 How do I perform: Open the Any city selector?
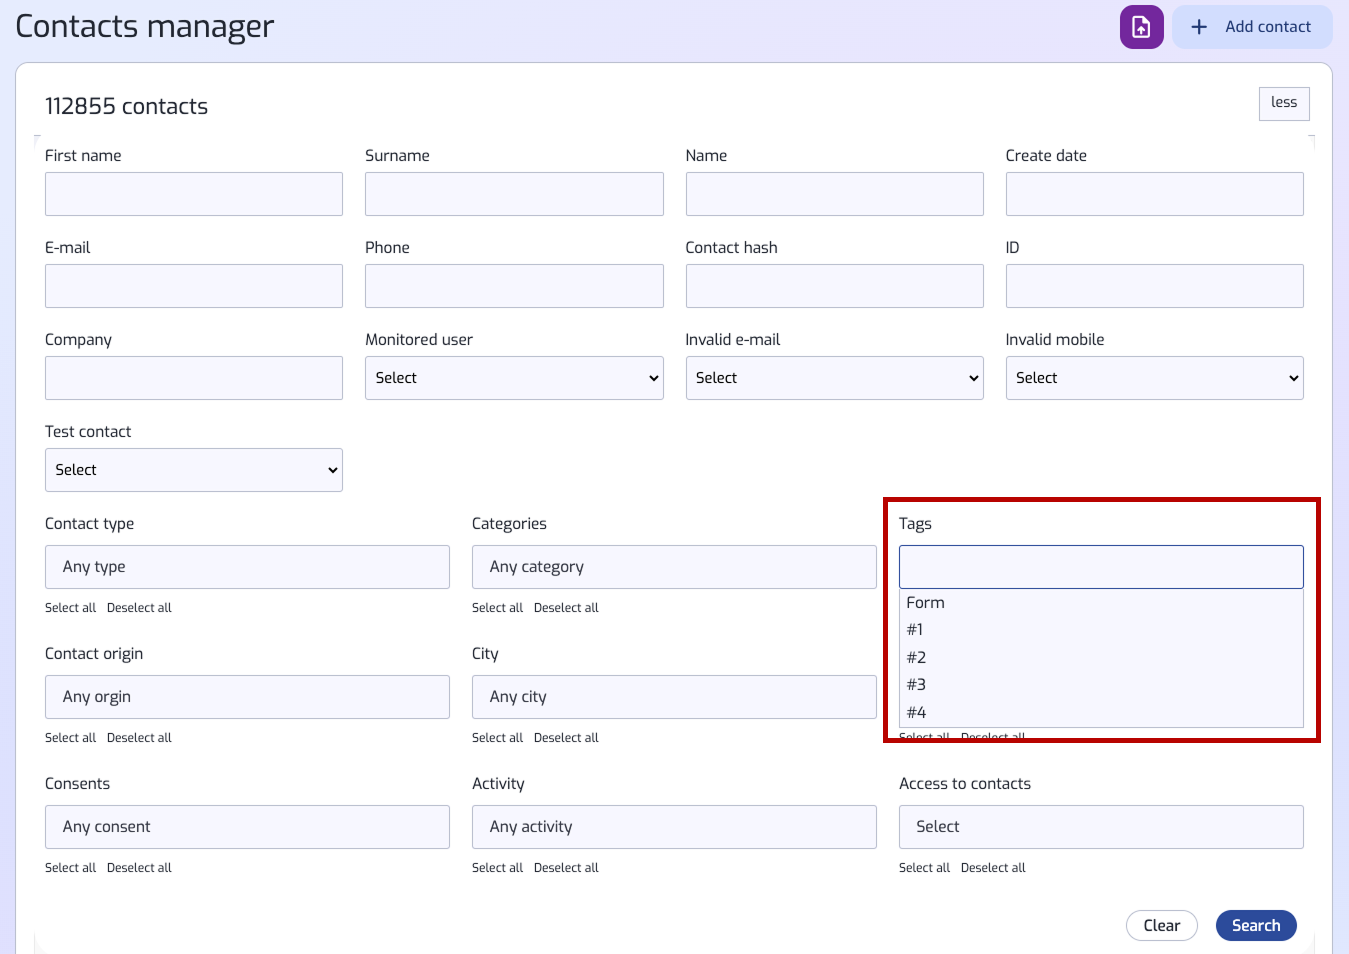[x=674, y=697]
